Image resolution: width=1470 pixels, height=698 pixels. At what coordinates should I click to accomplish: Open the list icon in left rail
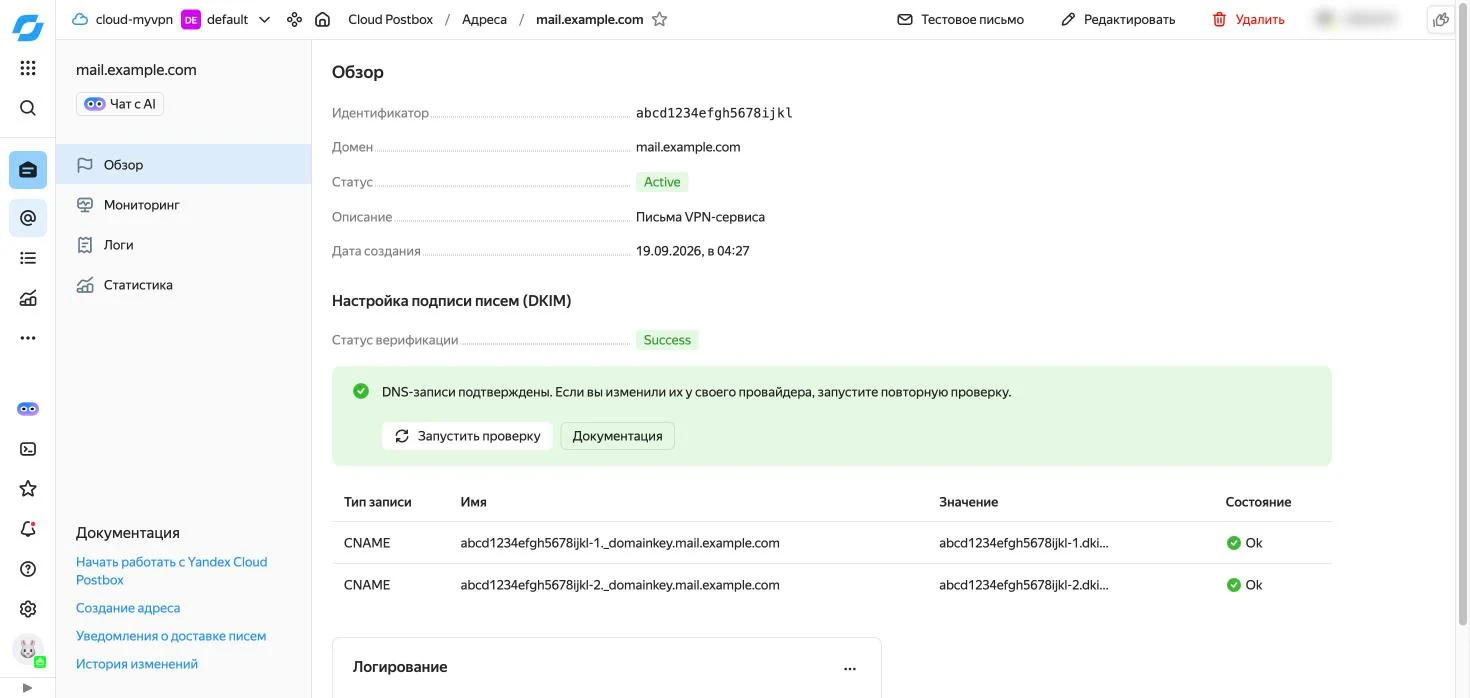point(28,258)
